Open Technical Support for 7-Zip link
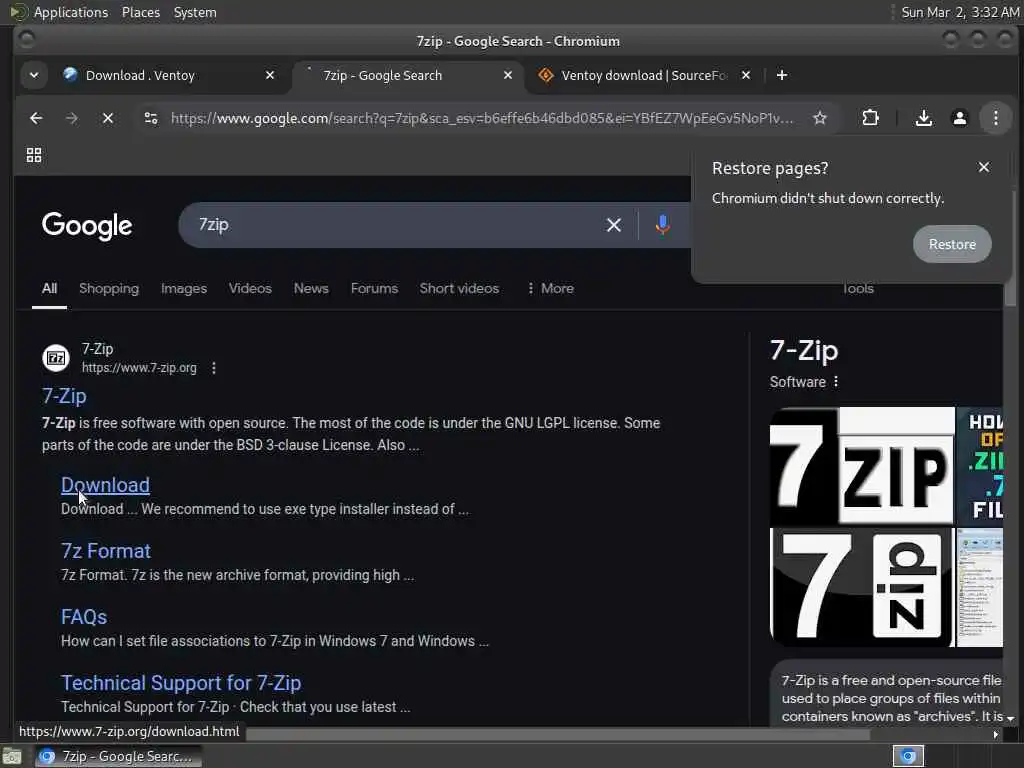 (x=181, y=683)
